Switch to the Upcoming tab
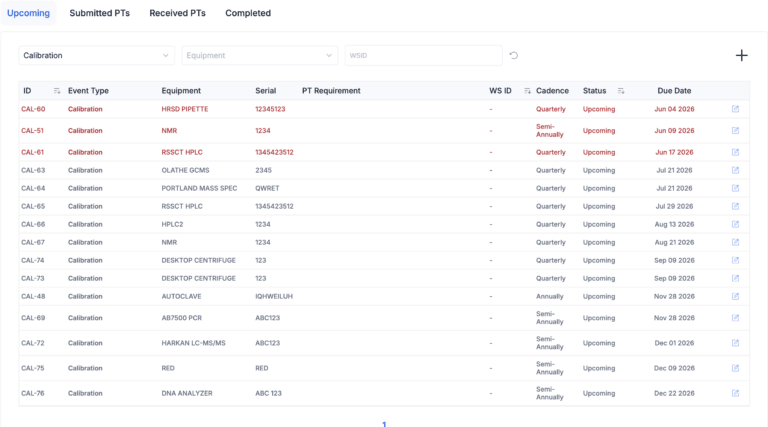This screenshot has width=768, height=427. pyautogui.click(x=28, y=13)
